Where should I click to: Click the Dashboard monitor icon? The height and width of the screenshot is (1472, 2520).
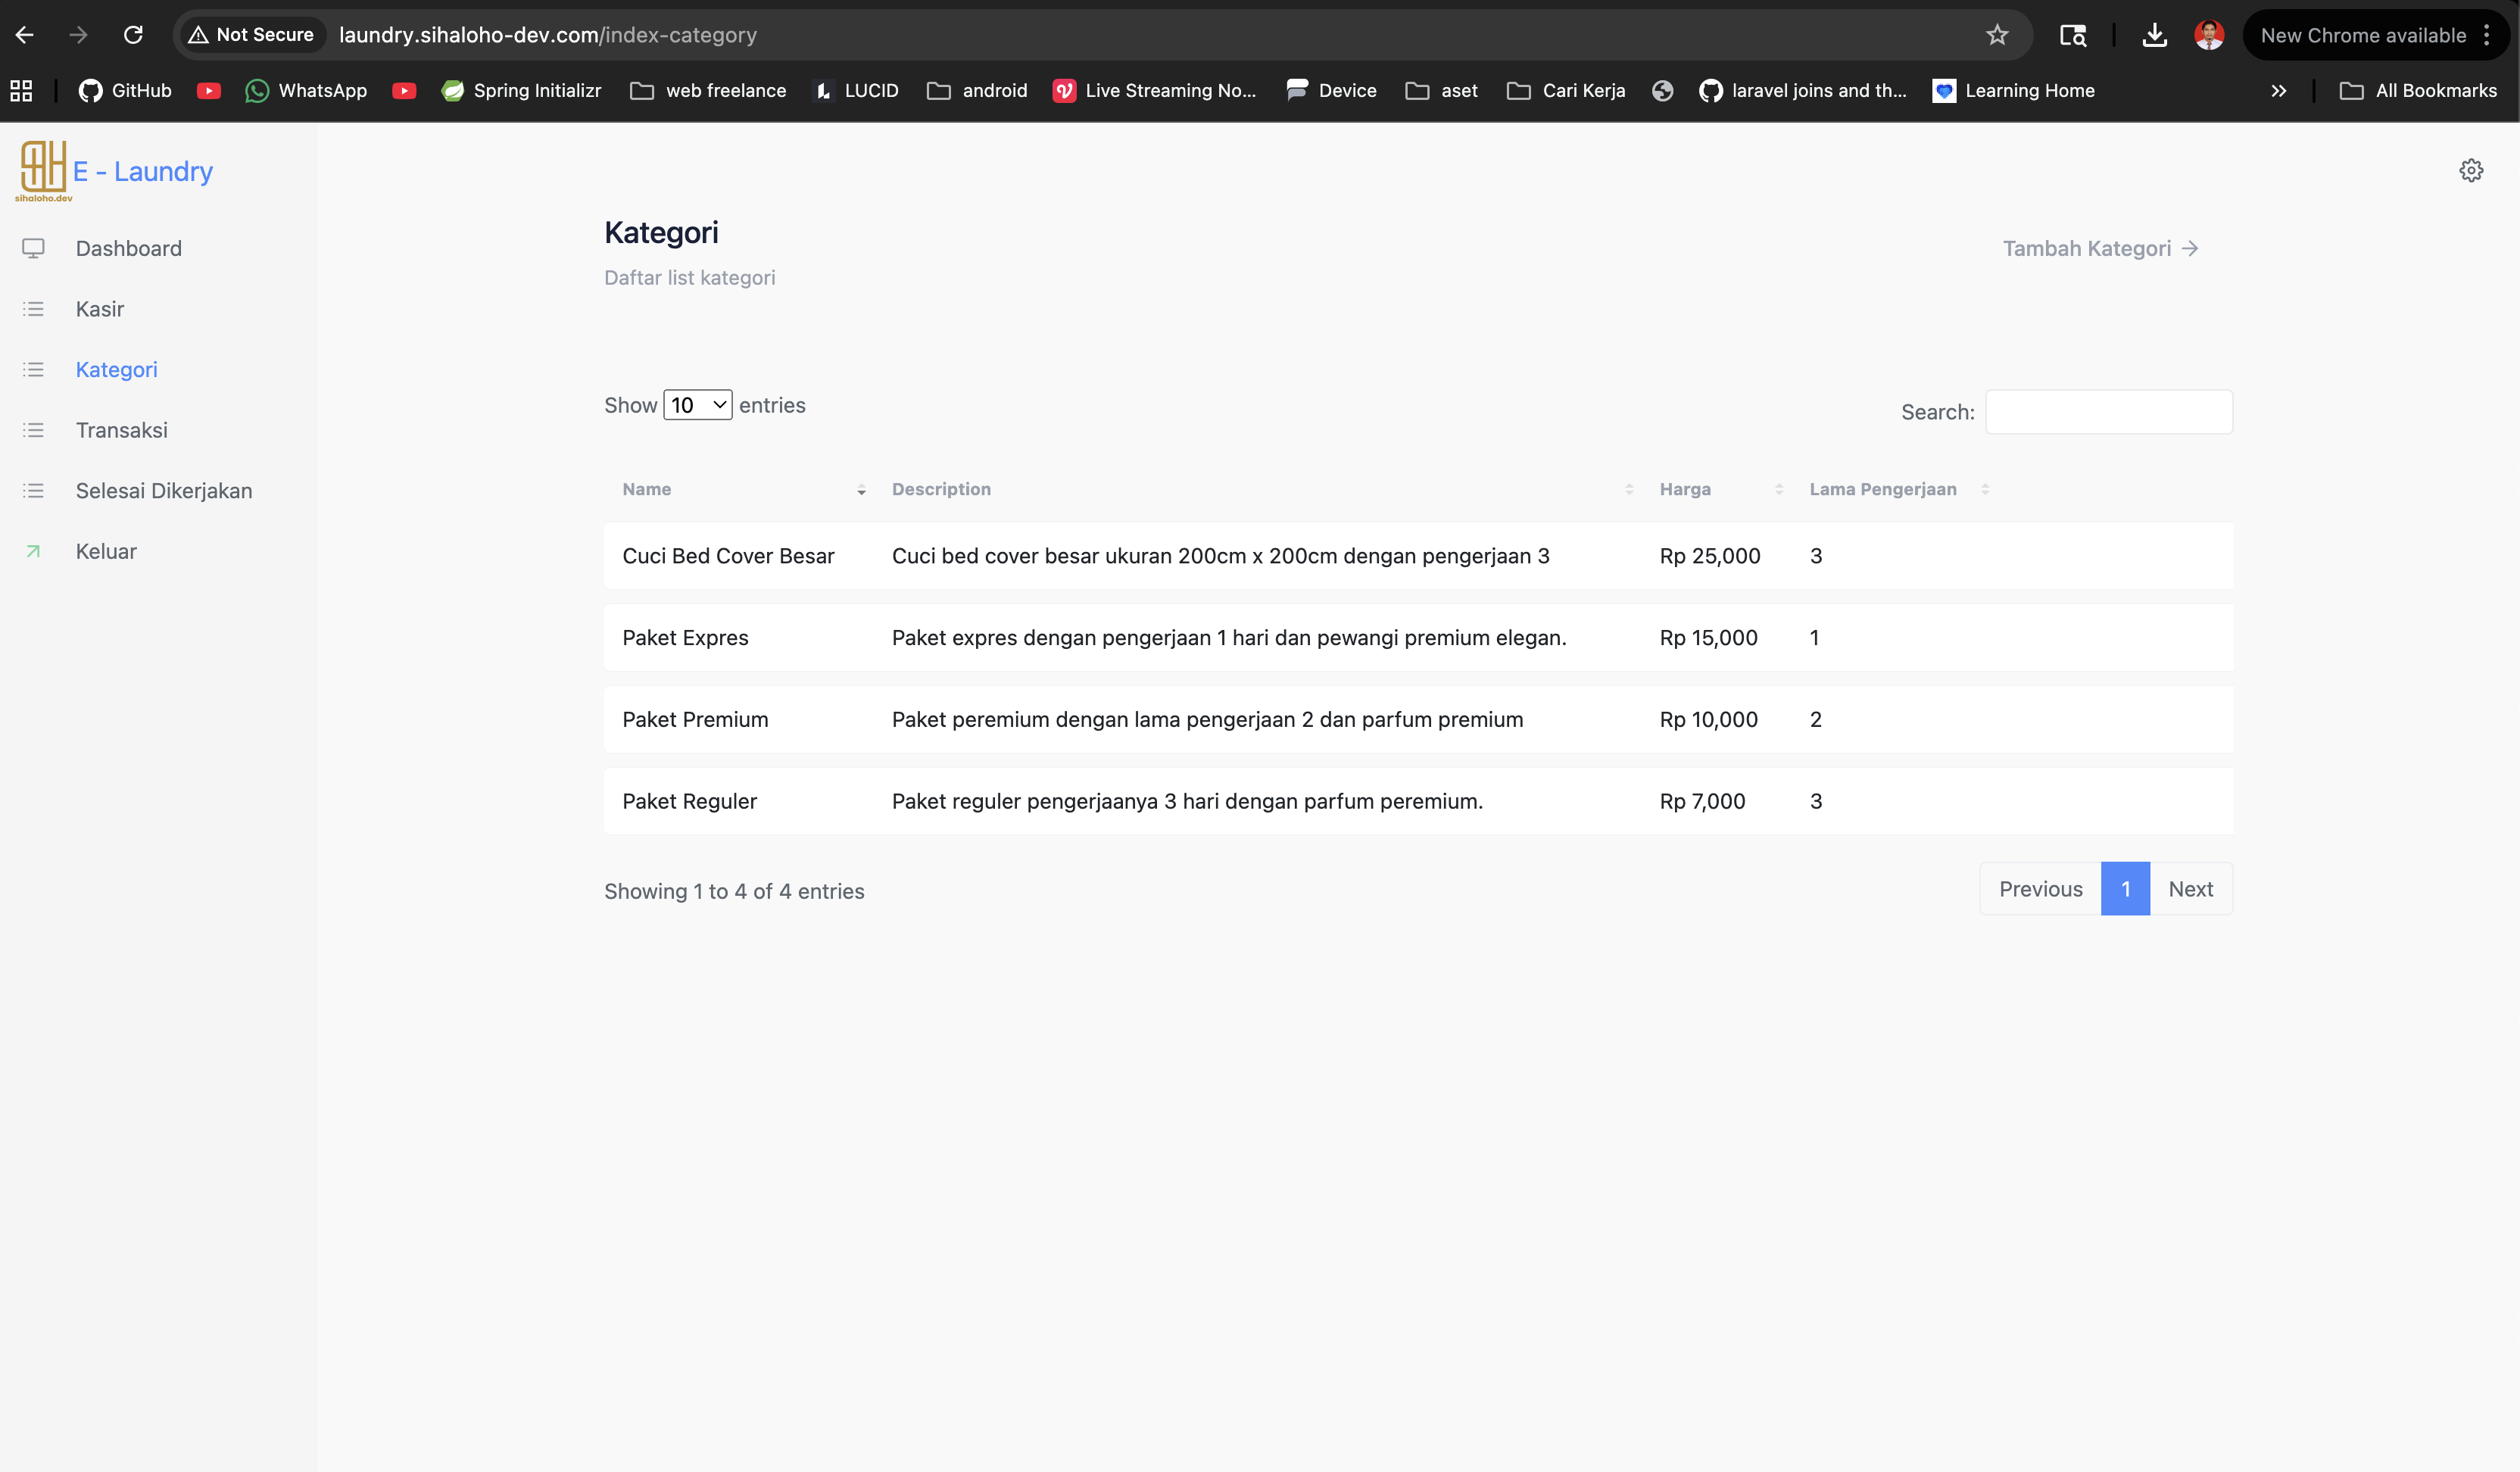tap(33, 248)
